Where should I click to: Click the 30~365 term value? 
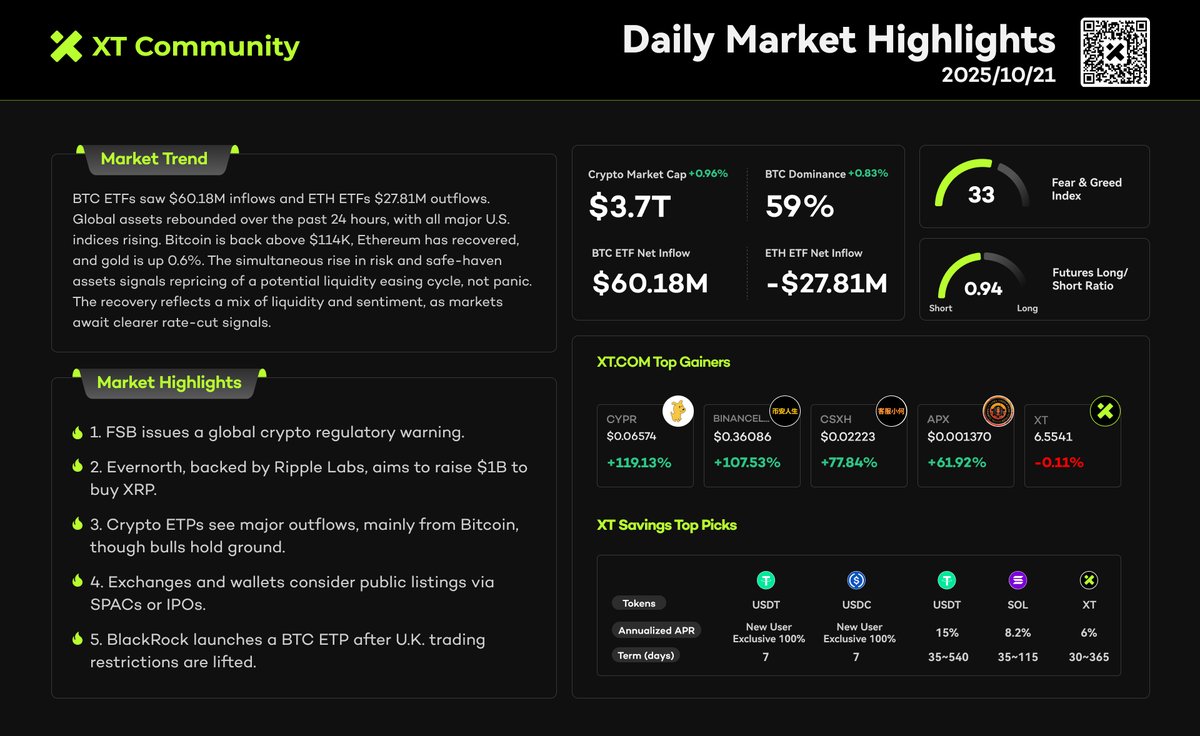click(1089, 657)
